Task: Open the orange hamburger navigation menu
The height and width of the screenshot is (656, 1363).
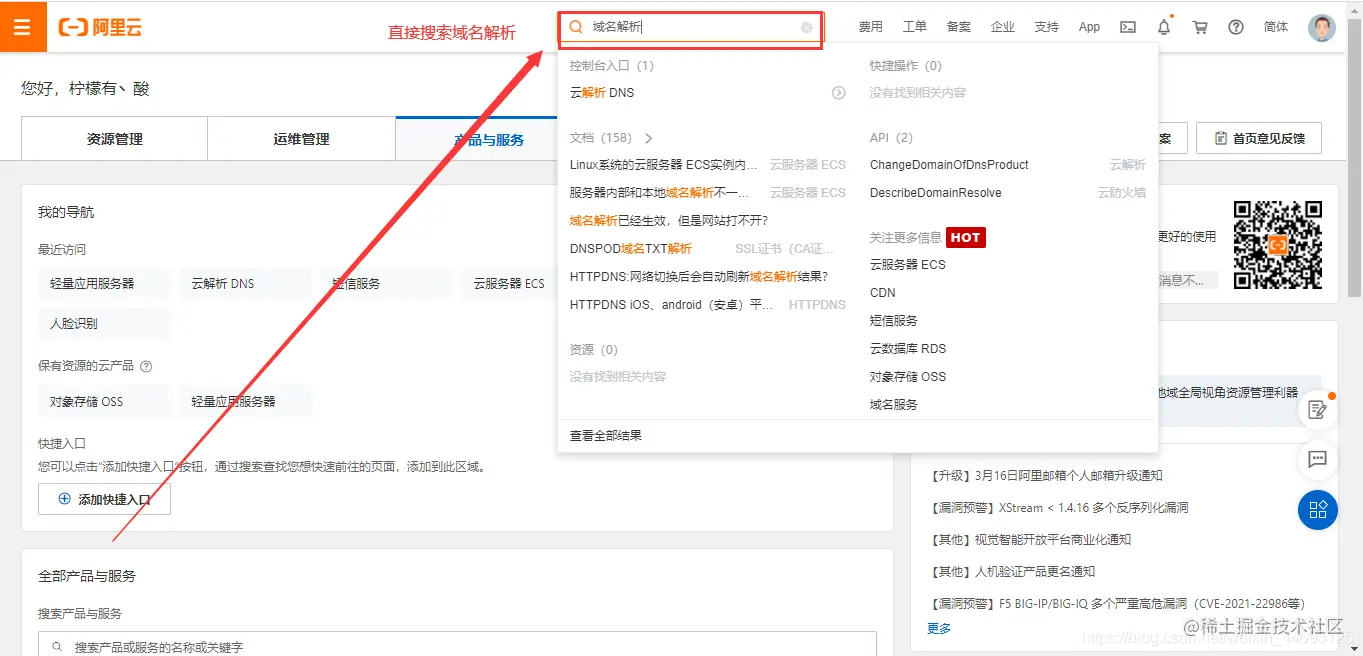Action: point(23,25)
